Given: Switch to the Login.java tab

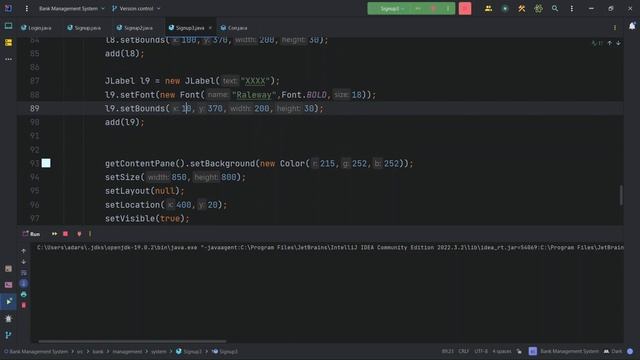Looking at the screenshot, I should coord(37,28).
